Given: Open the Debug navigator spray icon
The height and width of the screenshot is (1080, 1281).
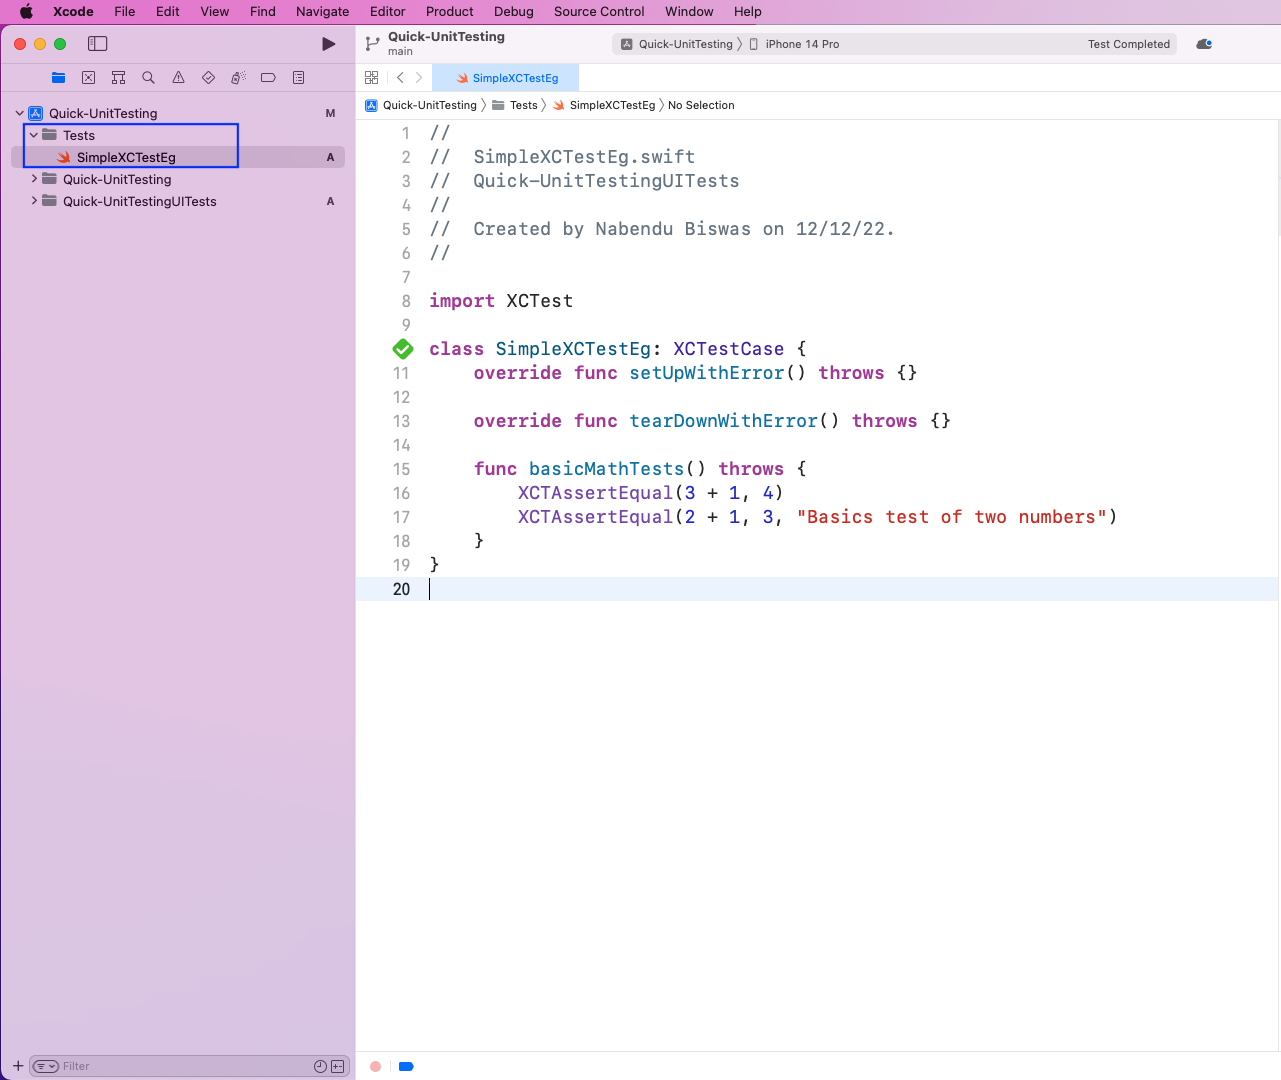Looking at the screenshot, I should [238, 78].
